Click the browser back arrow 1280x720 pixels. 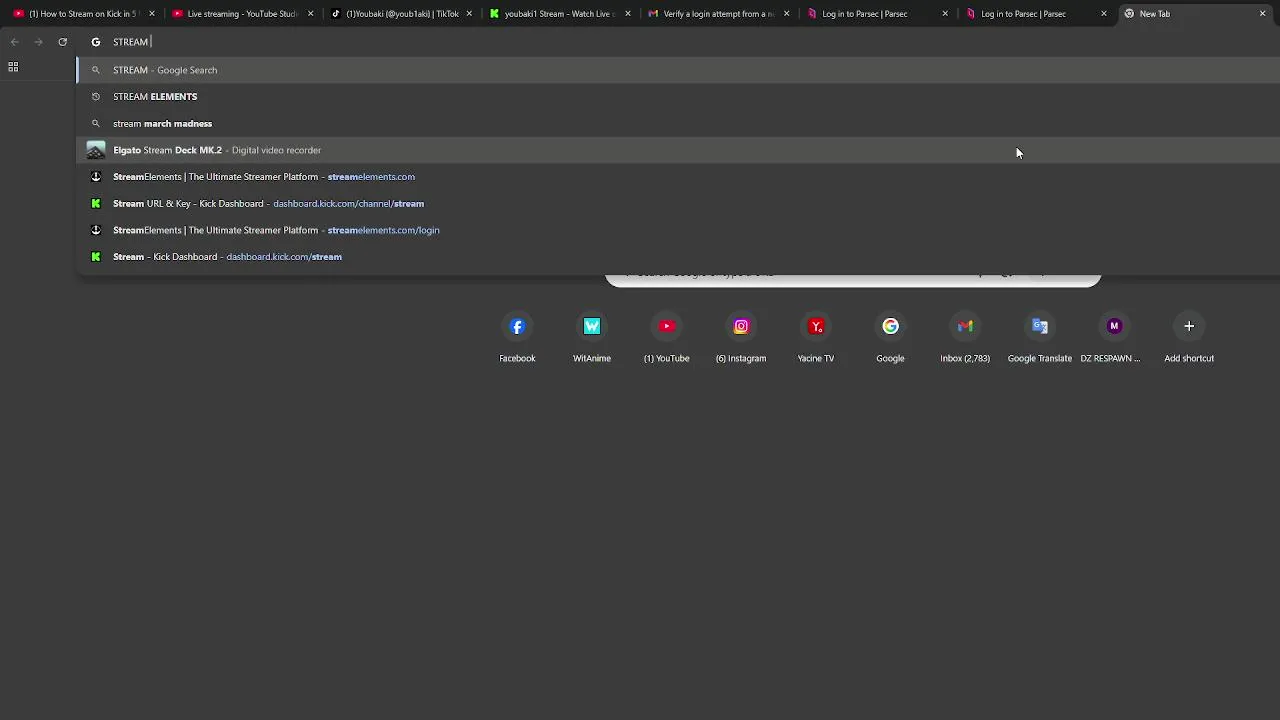[x=14, y=42]
